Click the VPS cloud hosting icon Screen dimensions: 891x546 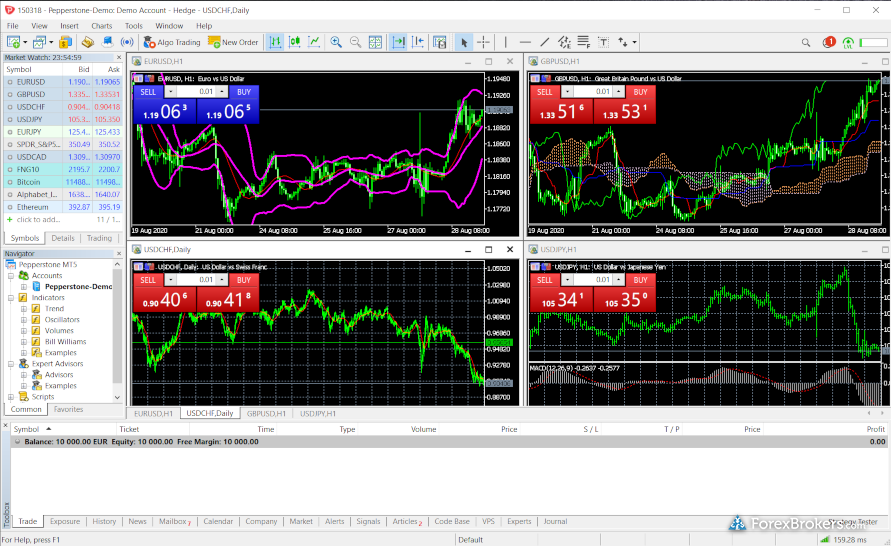(x=107, y=42)
